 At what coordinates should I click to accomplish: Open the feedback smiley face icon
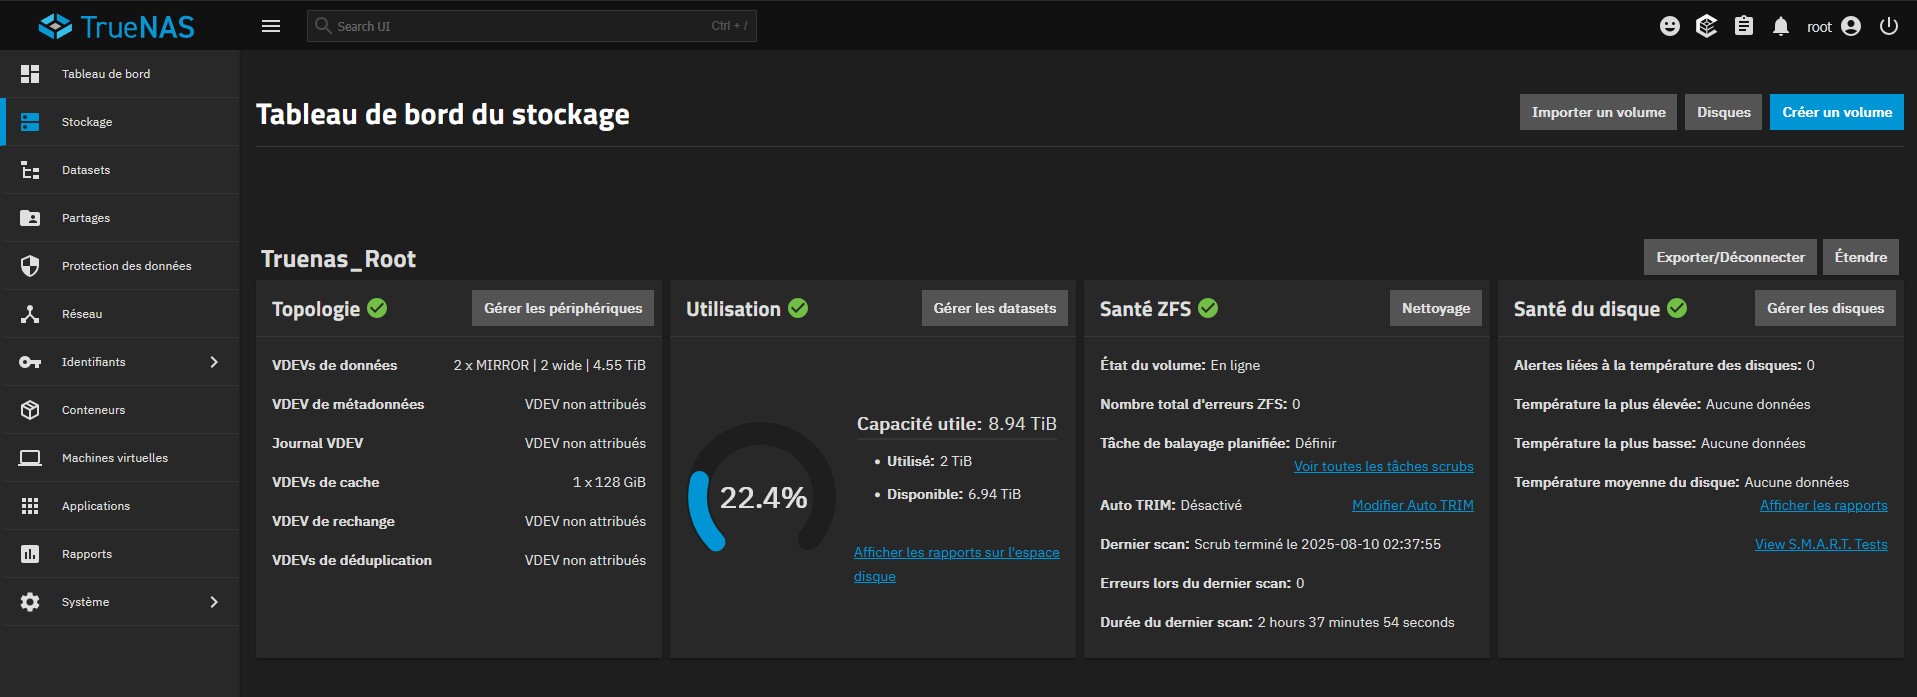pos(1669,27)
